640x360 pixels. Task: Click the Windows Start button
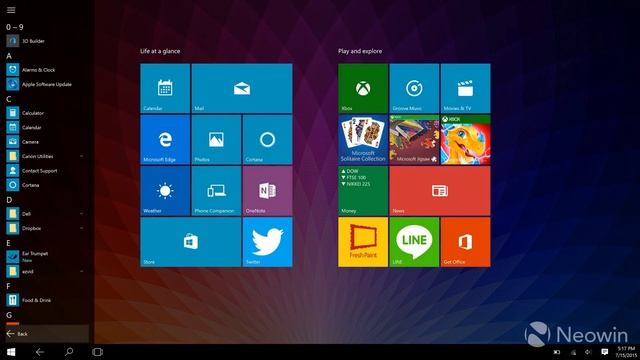(11, 352)
